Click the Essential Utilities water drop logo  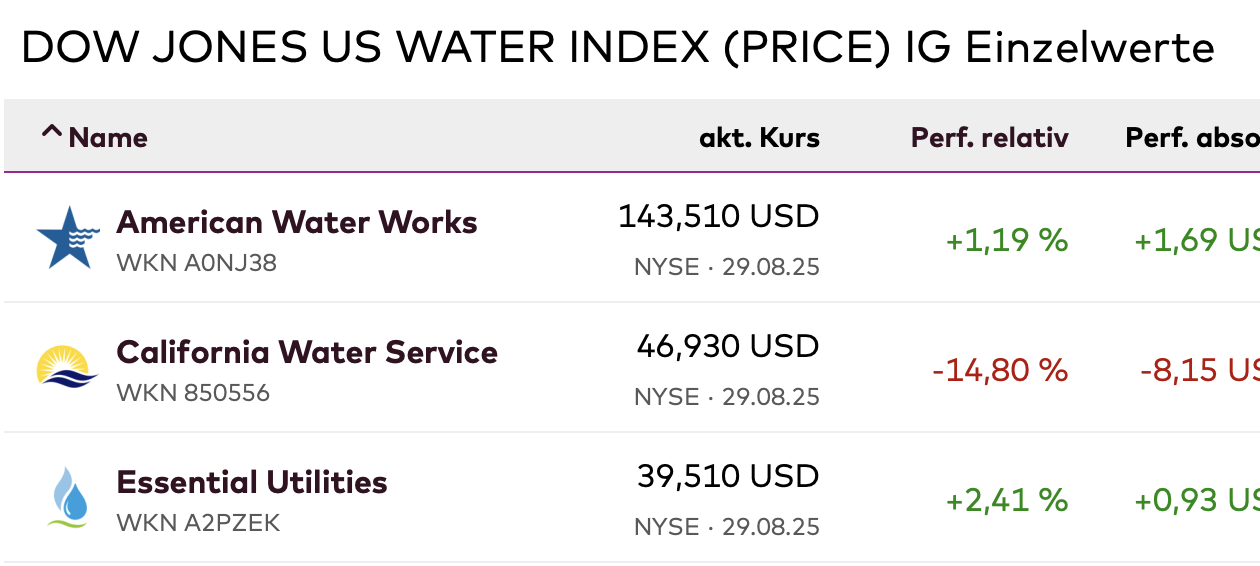[68, 497]
